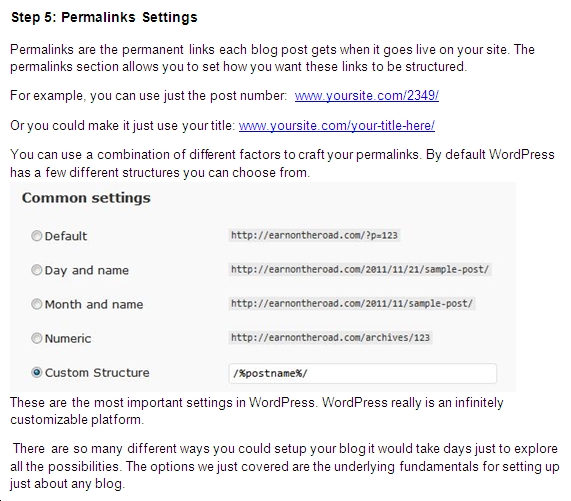Screen dimensions: 571x501
Task: Select the Default permalink radio button
Action: pyautogui.click(x=36, y=236)
